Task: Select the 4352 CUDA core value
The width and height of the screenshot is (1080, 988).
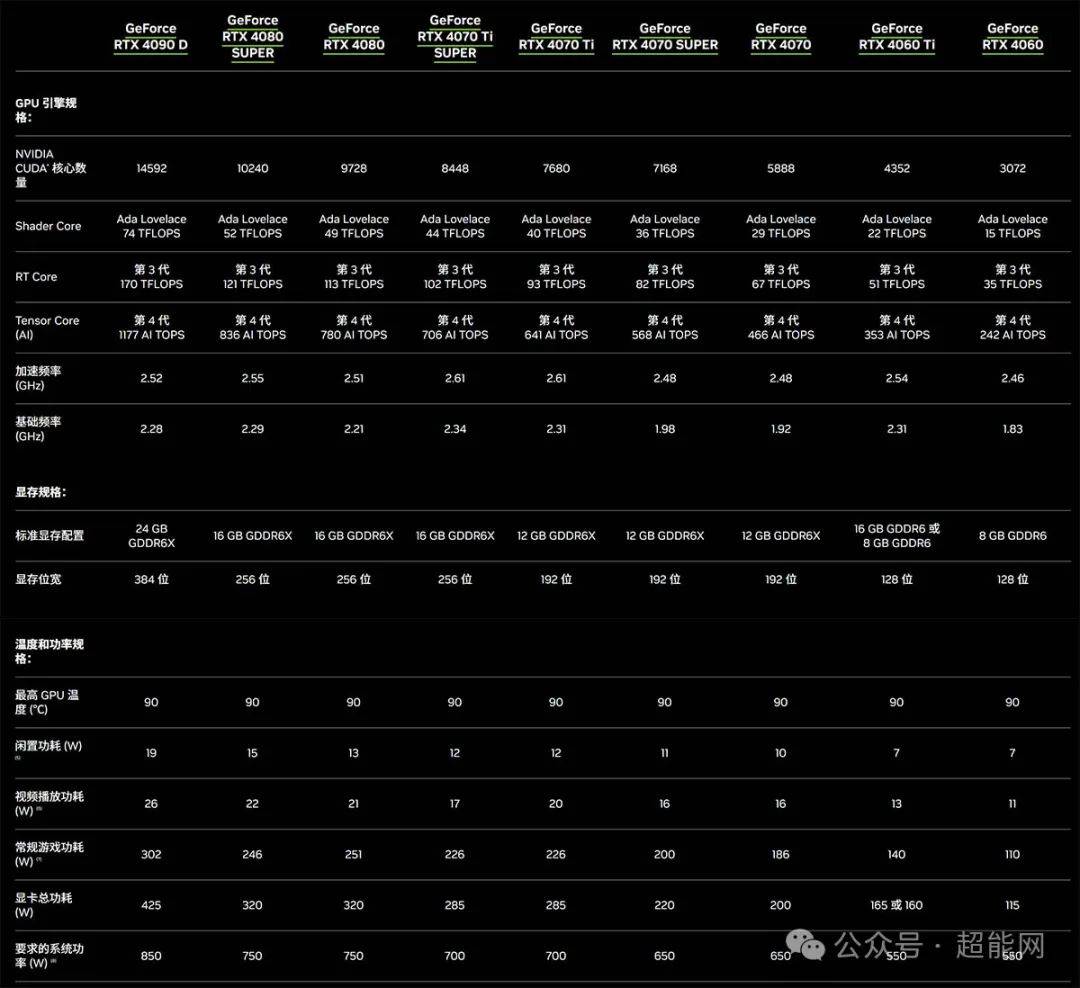Action: (897, 168)
